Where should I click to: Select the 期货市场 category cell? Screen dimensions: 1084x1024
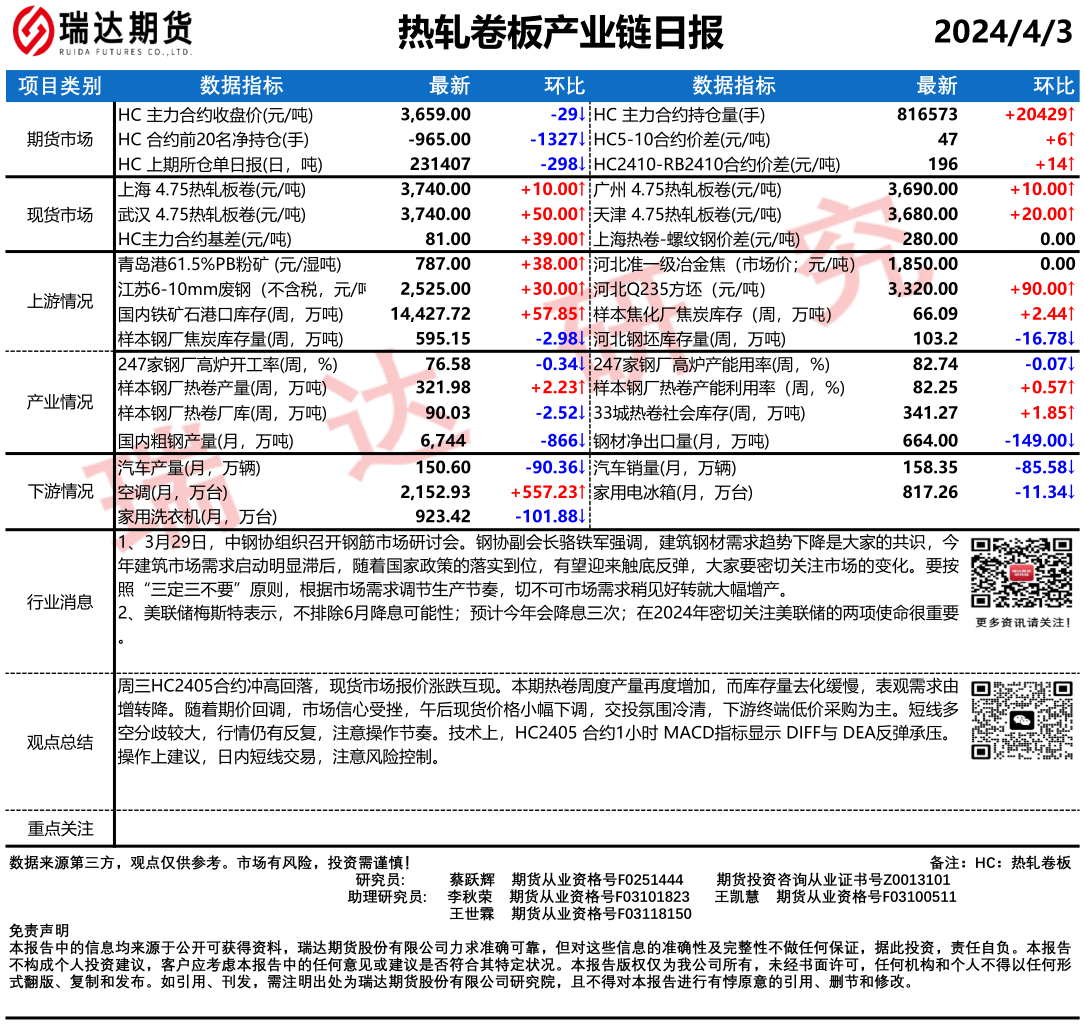click(59, 139)
